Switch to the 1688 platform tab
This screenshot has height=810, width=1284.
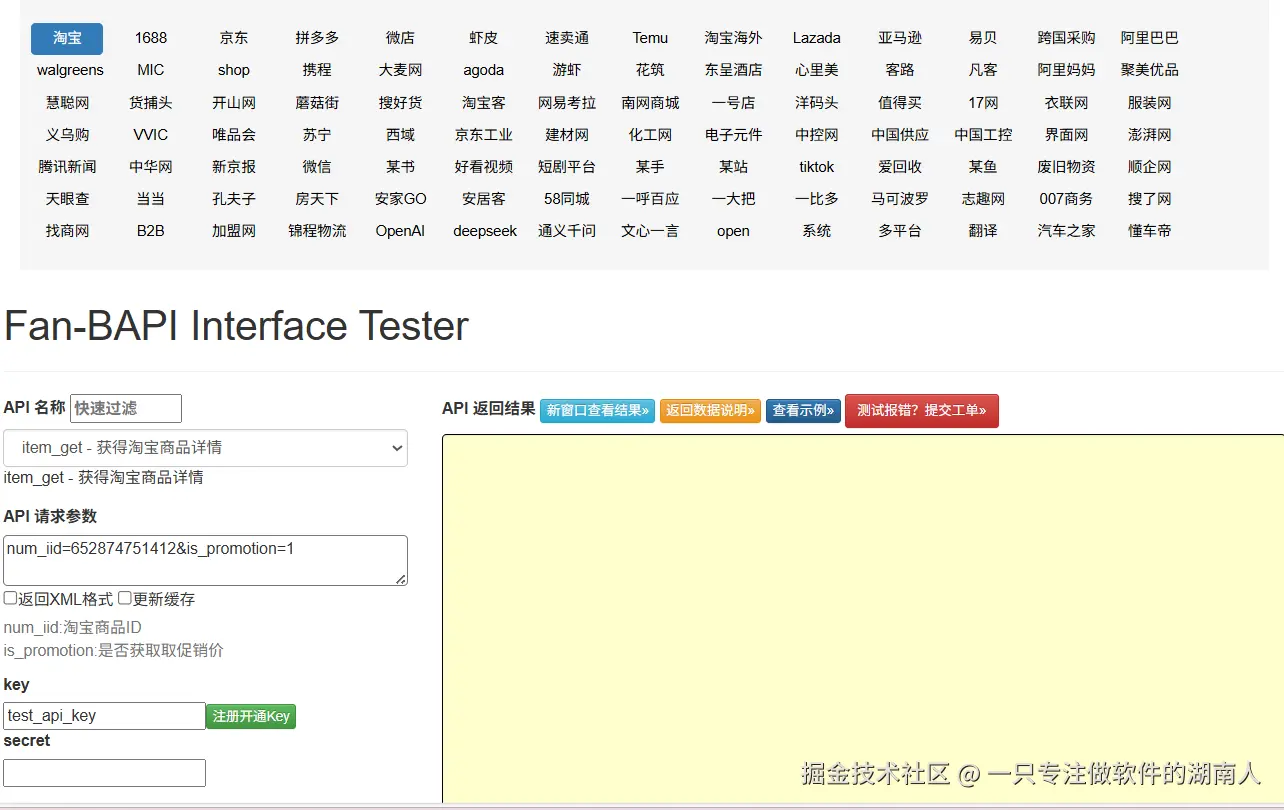(x=151, y=38)
